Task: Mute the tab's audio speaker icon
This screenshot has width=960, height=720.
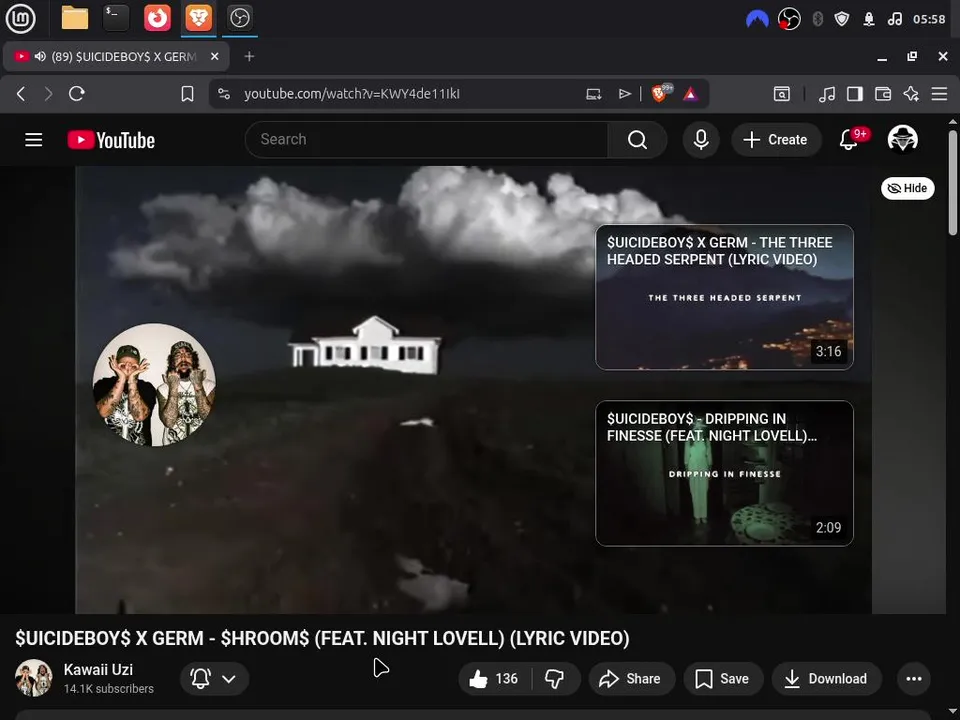Action: (40, 56)
